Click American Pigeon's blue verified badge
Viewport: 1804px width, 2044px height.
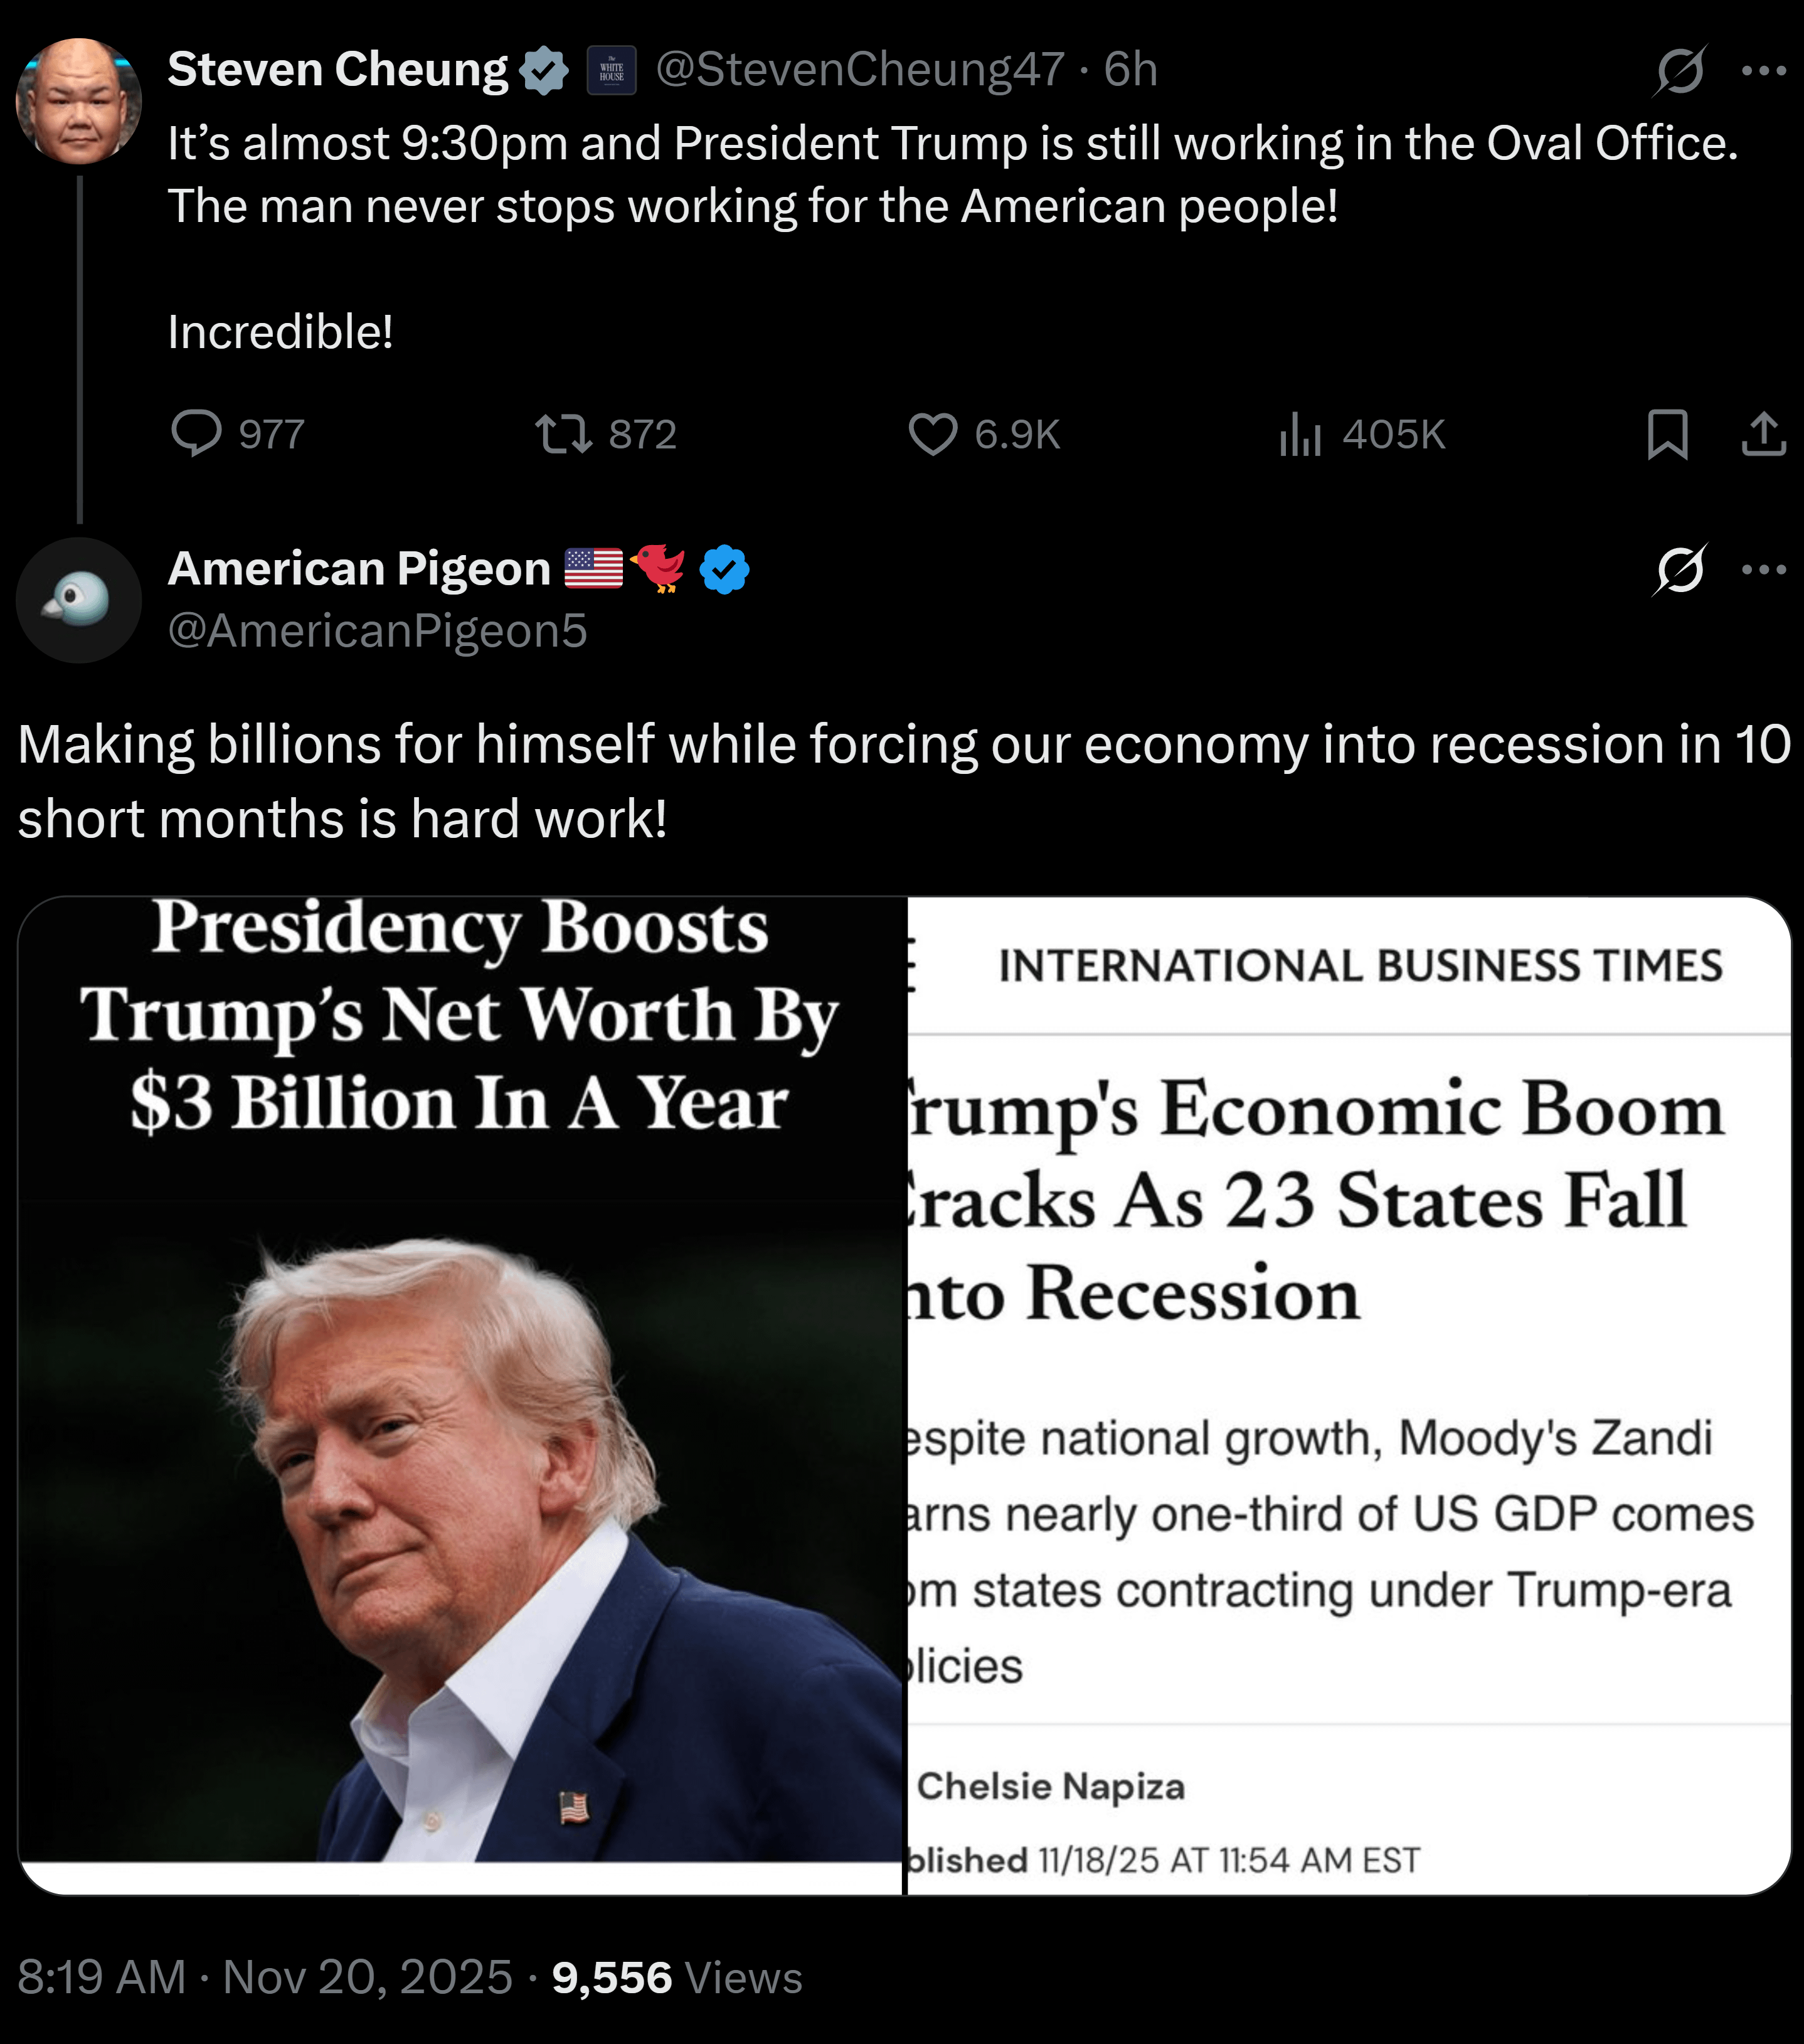coord(724,569)
